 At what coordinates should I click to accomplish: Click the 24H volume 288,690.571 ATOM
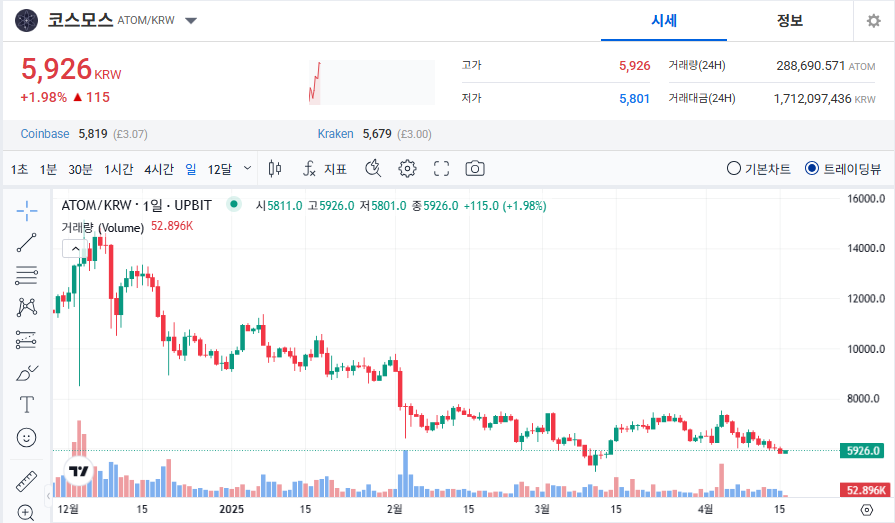tap(825, 66)
